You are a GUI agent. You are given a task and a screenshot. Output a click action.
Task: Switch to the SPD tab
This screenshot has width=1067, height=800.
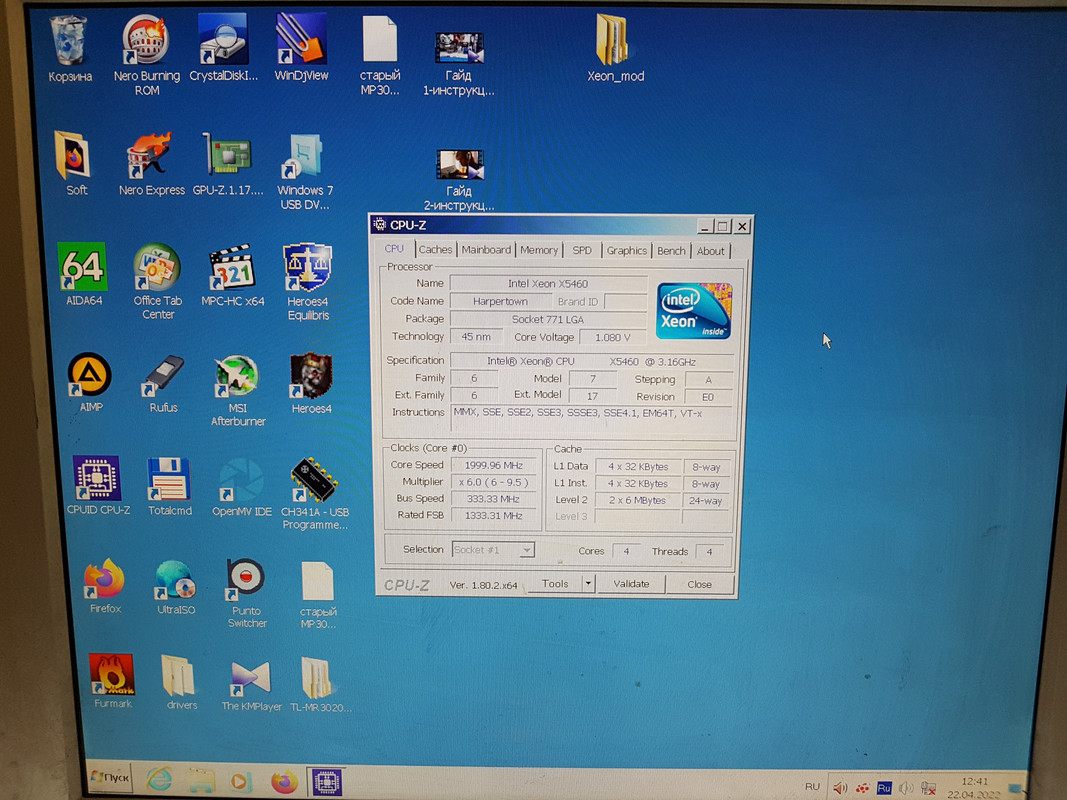pos(582,250)
